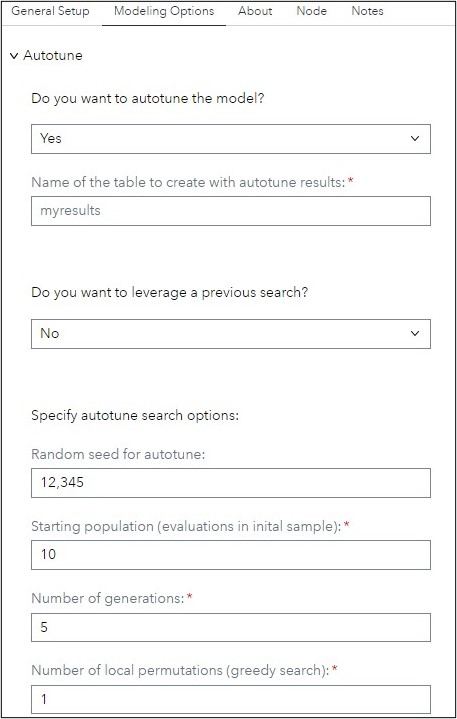Open the About tab

click(255, 11)
